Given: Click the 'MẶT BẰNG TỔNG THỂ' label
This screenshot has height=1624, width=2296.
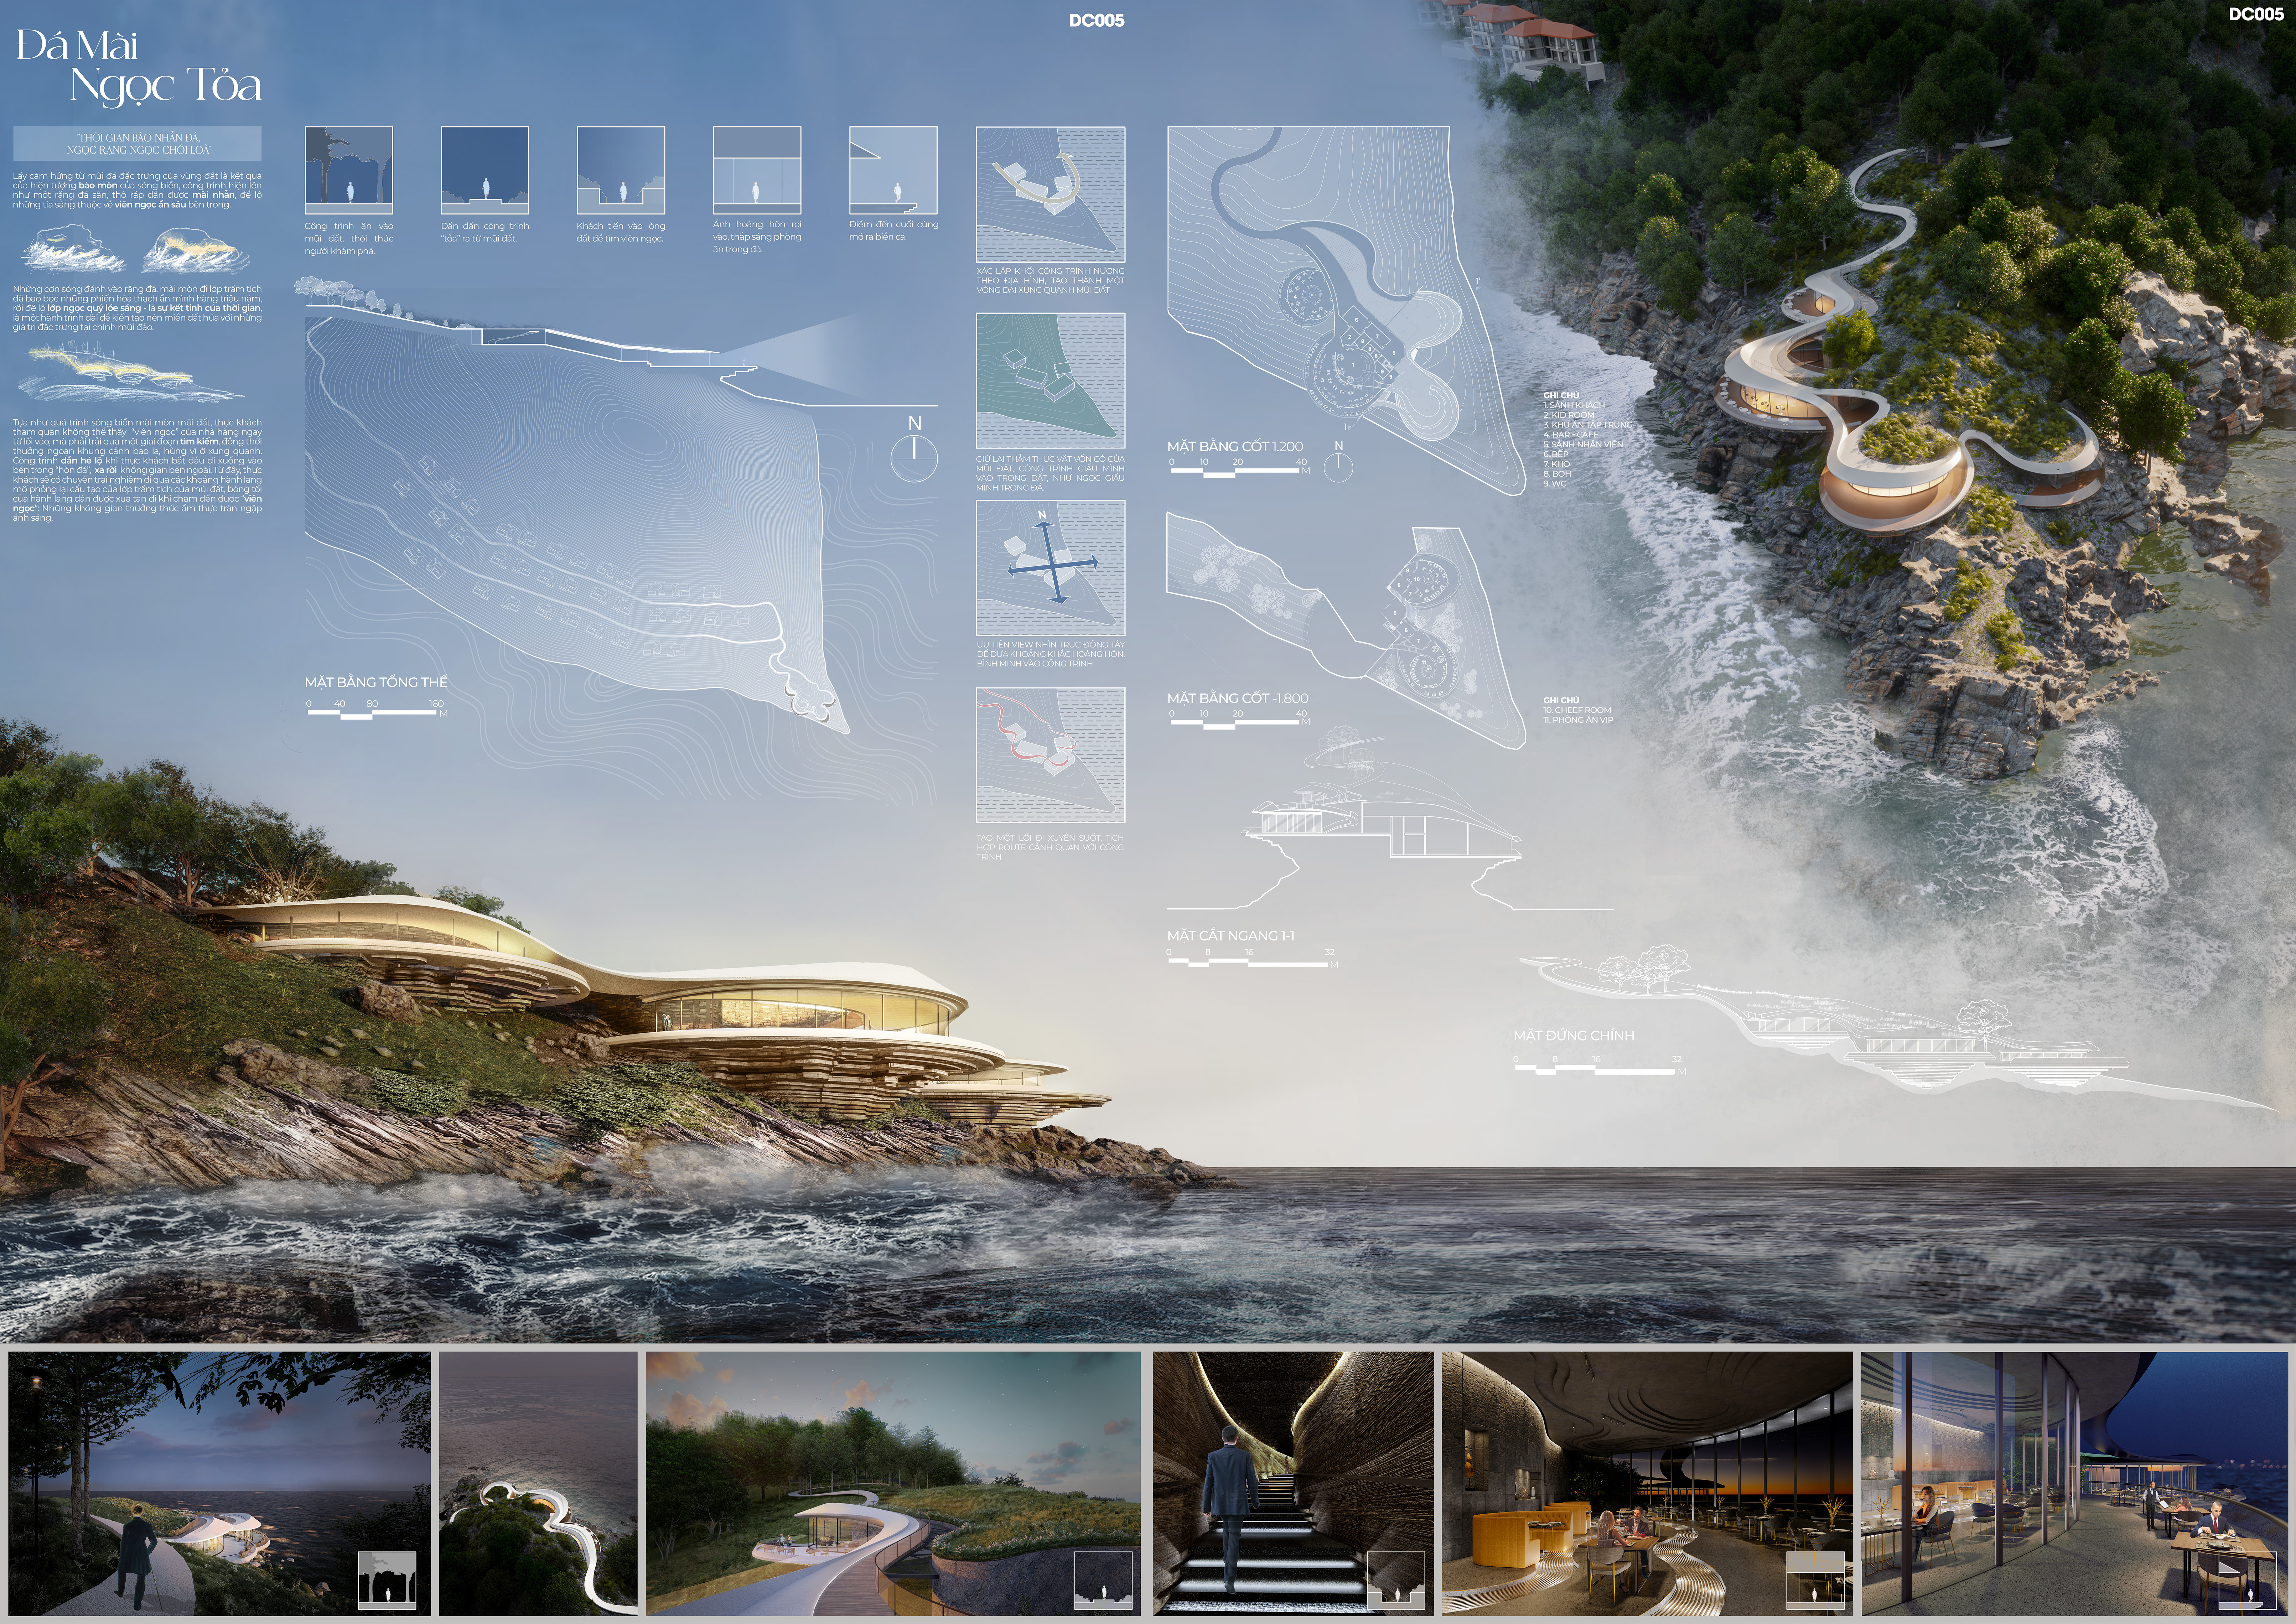Looking at the screenshot, I should [x=376, y=682].
